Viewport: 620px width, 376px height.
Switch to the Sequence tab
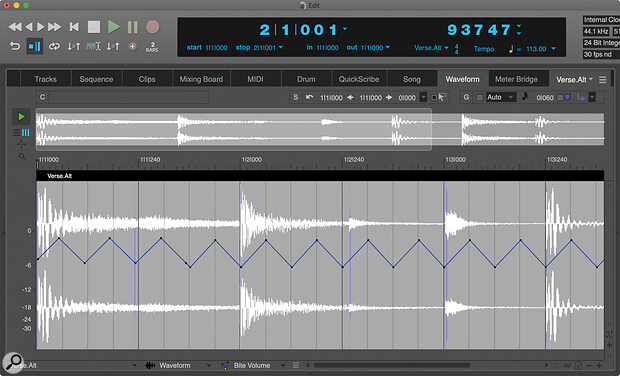point(96,79)
